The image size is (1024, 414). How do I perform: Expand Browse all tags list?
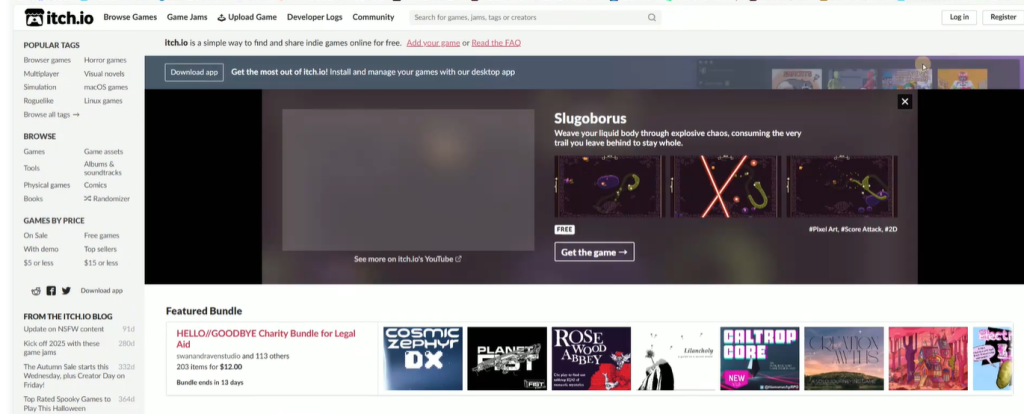point(51,115)
